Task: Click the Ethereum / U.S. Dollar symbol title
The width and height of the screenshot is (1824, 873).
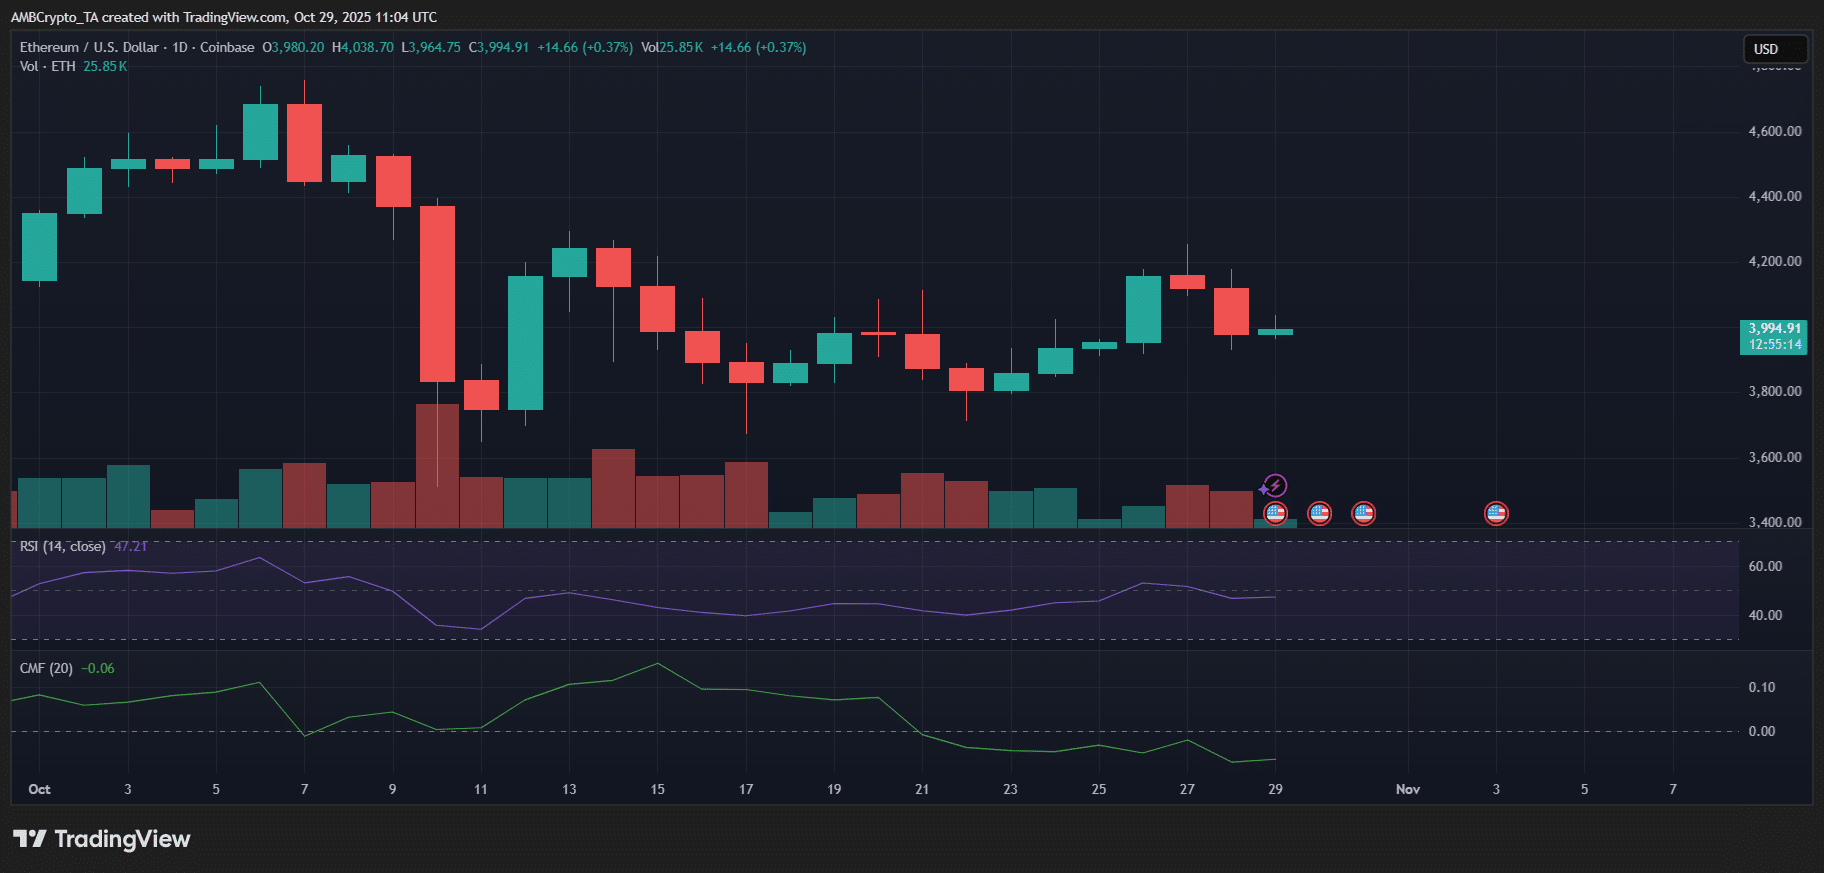Action: coord(89,47)
